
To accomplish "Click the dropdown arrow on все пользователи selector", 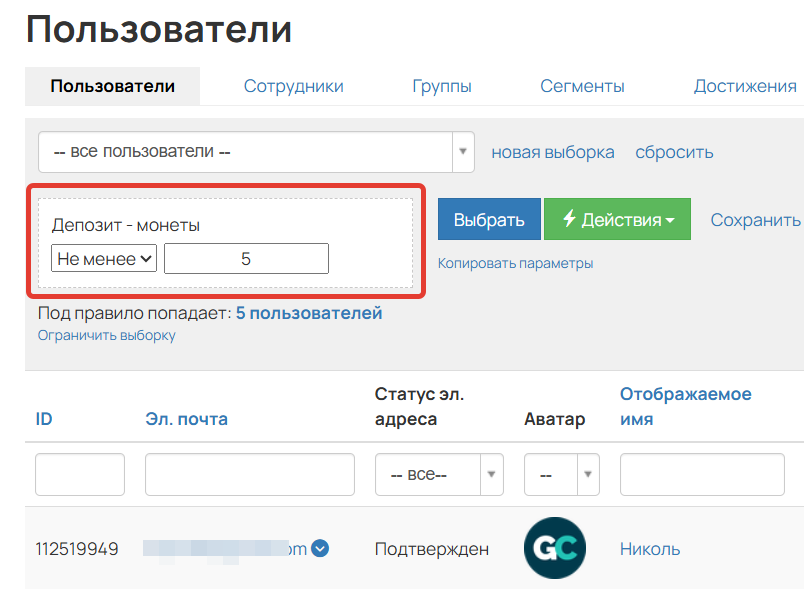I will 462,151.
